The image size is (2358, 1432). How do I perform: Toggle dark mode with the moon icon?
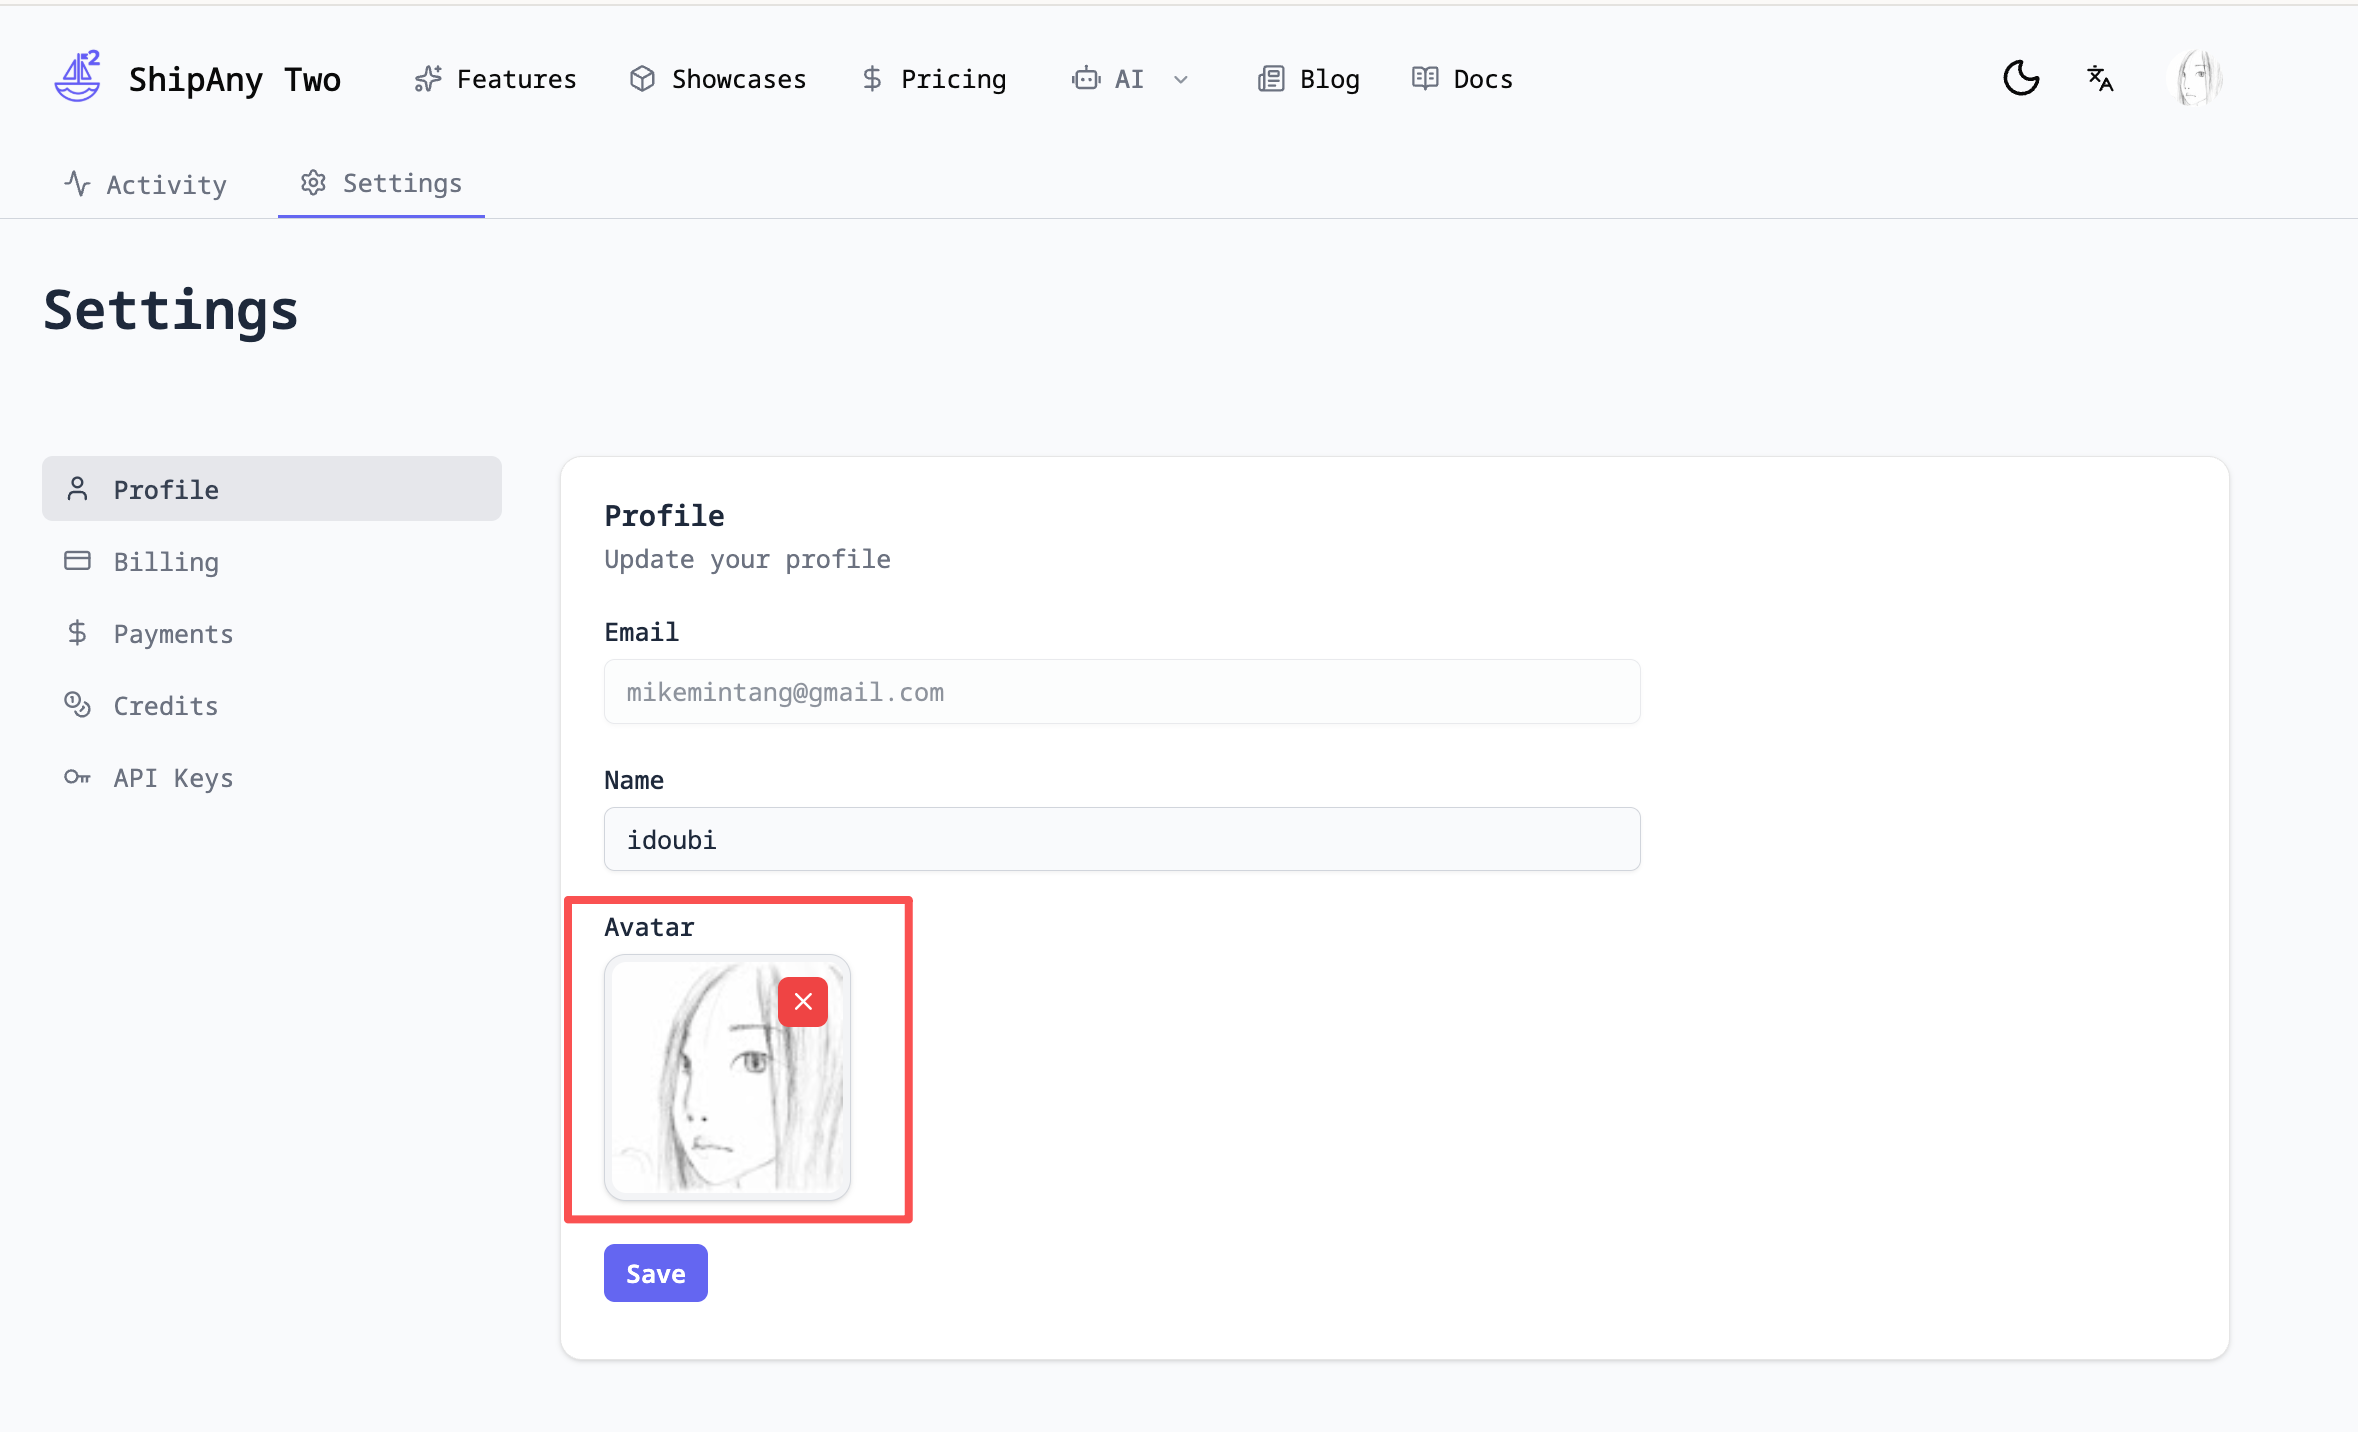(x=2020, y=78)
